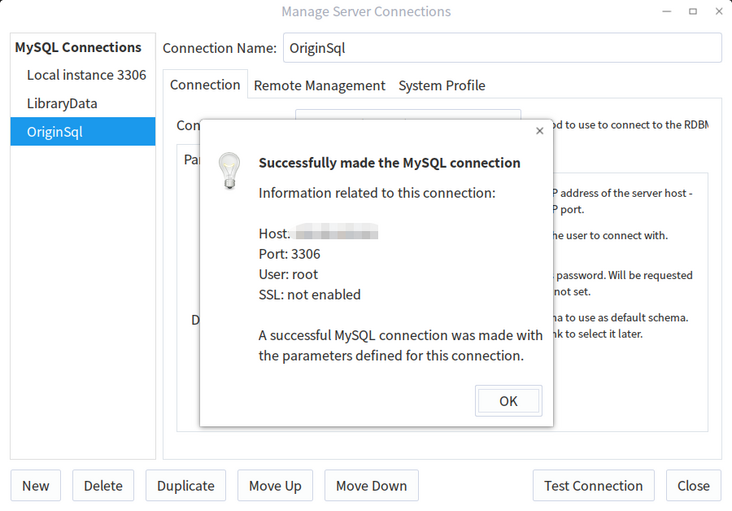Go to the System Profile tab
The width and height of the screenshot is (732, 511).
442,86
